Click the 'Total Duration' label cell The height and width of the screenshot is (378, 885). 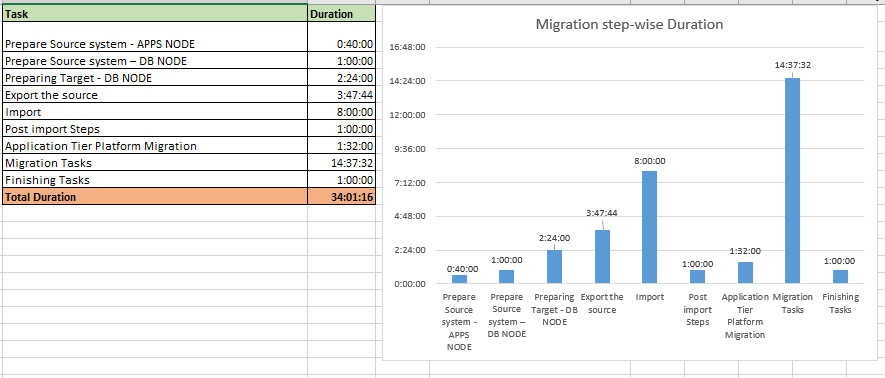pos(155,196)
